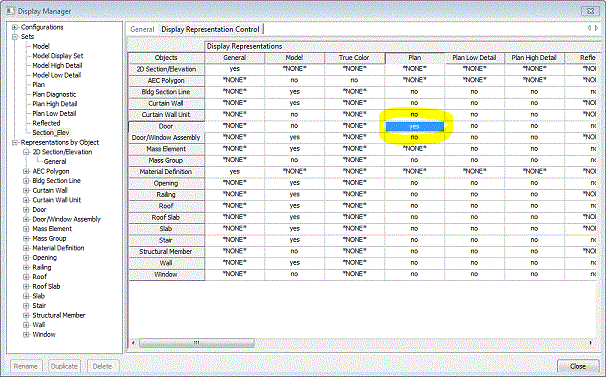Click no in Curtain Wall Plan cell

[x=415, y=103]
